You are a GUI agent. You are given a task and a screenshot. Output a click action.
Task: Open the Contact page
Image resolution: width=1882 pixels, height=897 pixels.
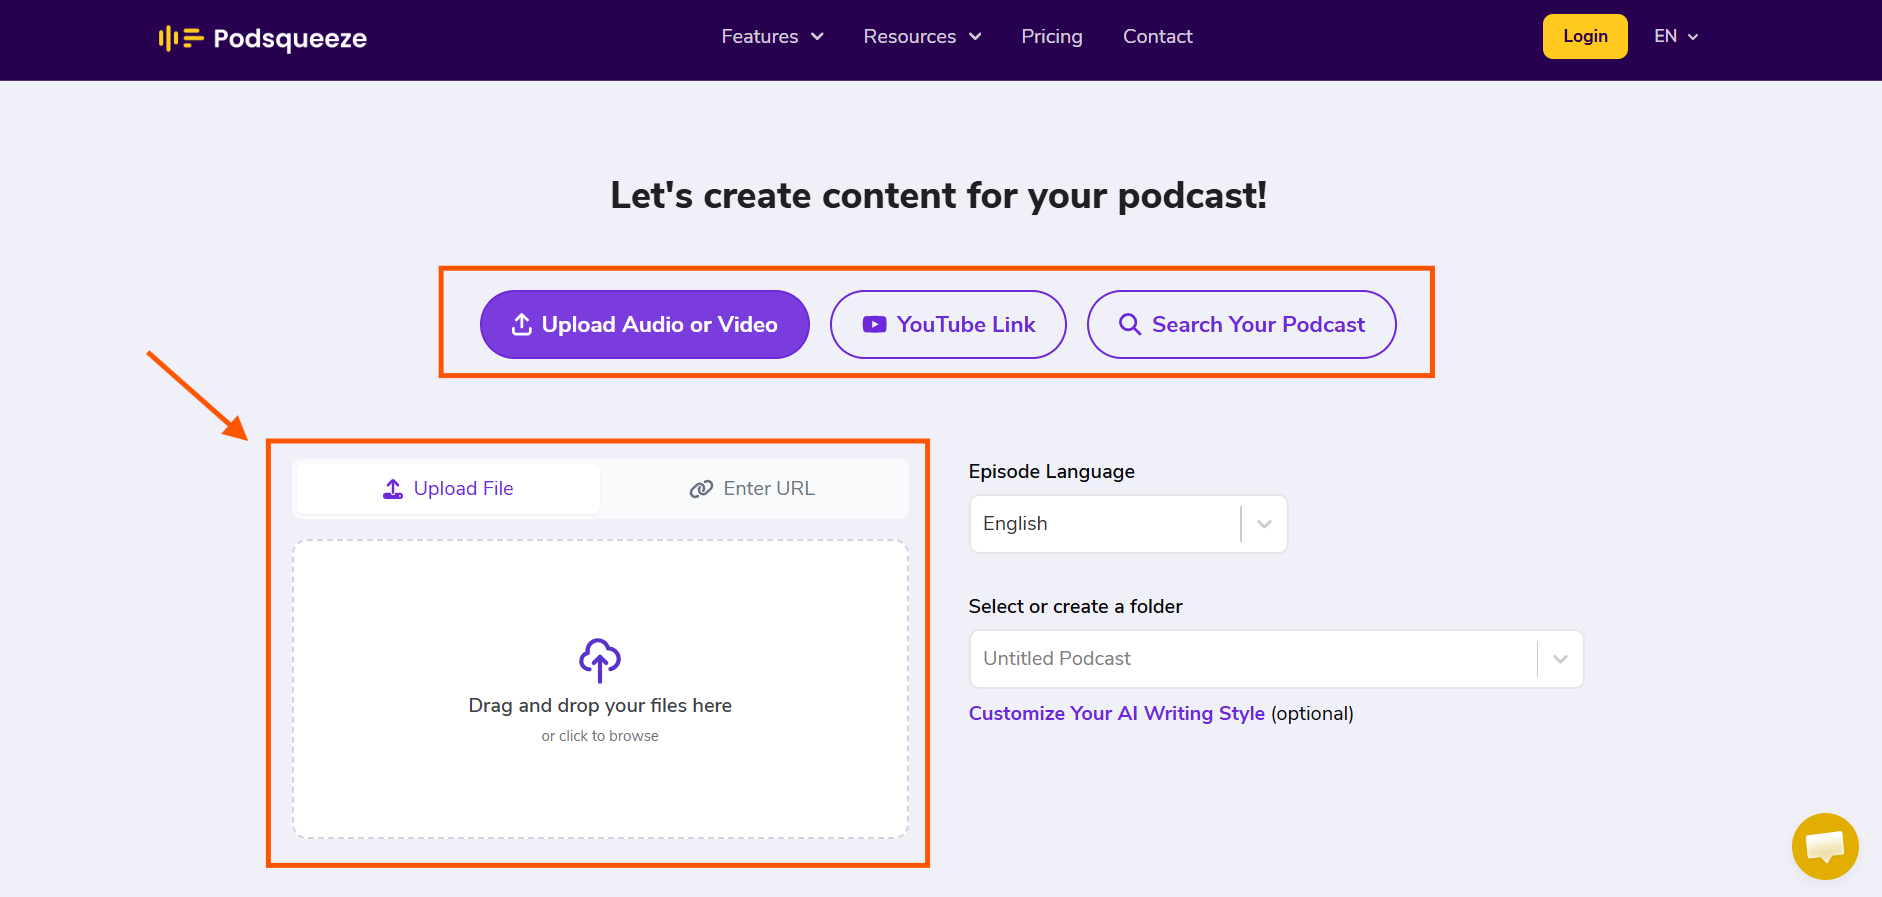click(x=1157, y=36)
